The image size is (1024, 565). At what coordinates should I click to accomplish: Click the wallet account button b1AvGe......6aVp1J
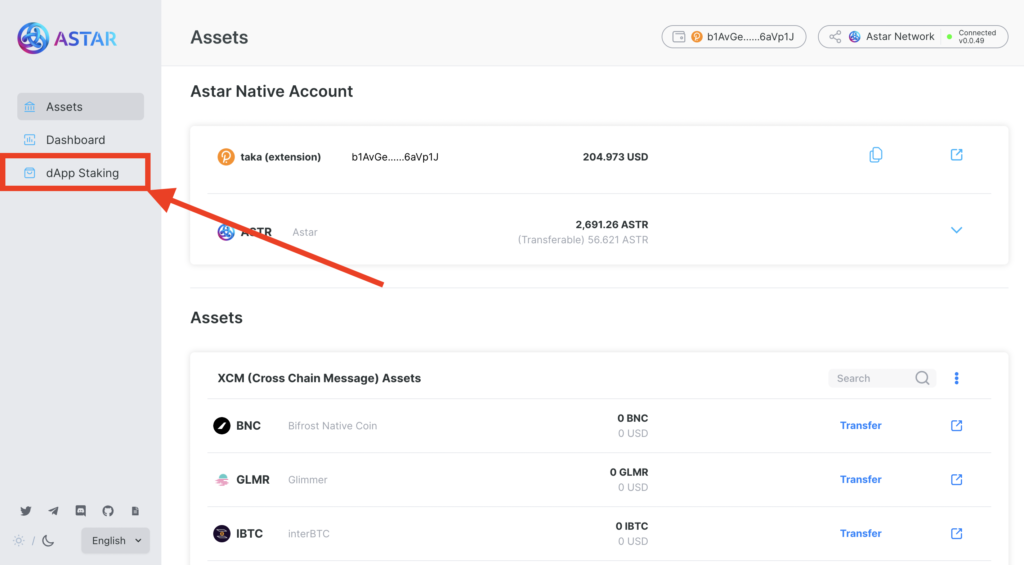[733, 37]
